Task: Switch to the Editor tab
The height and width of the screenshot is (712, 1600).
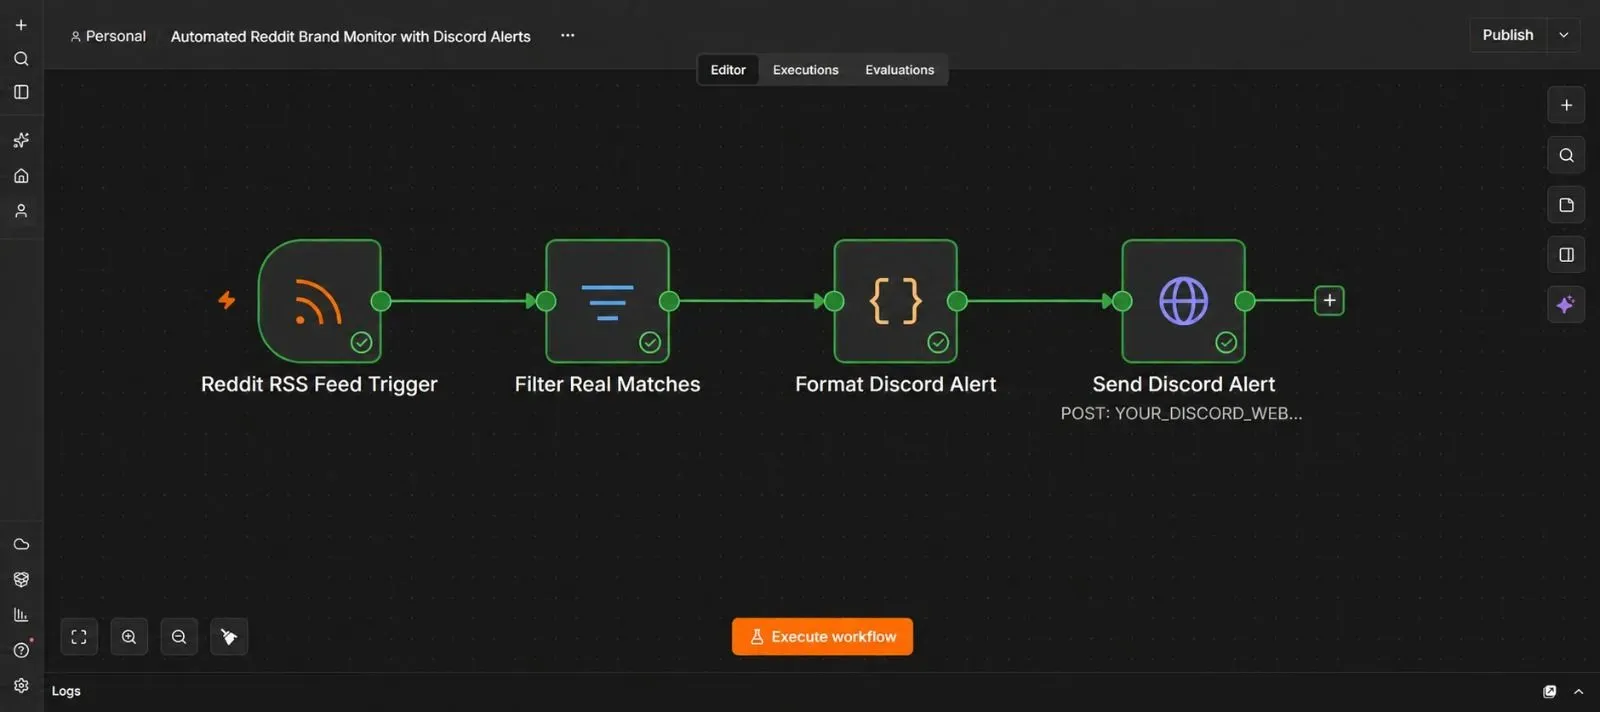Action: (728, 70)
